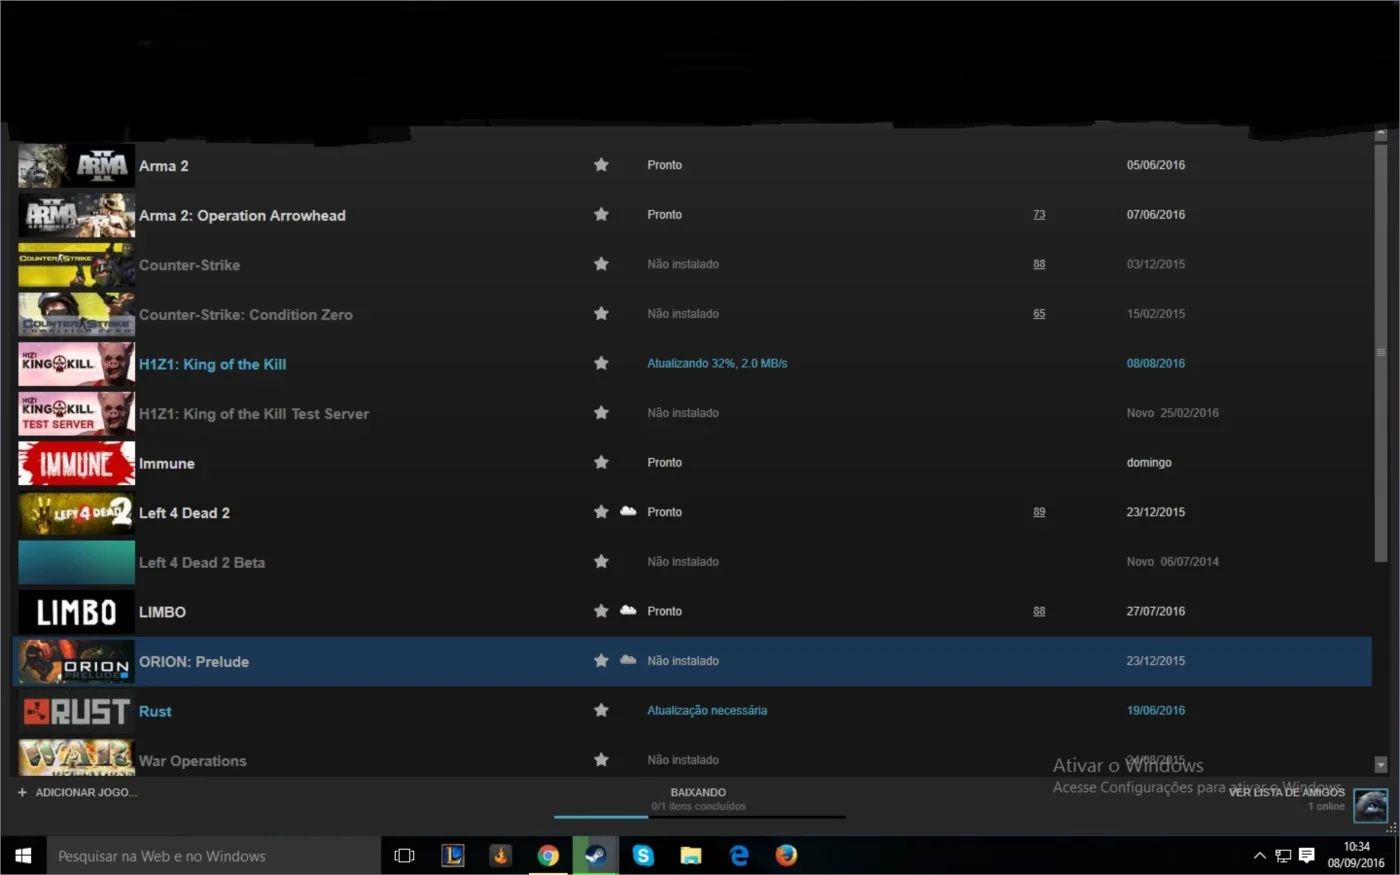Viewport: 1400px width, 875px height.
Task: Open File Explorer from the taskbar
Action: tap(691, 855)
